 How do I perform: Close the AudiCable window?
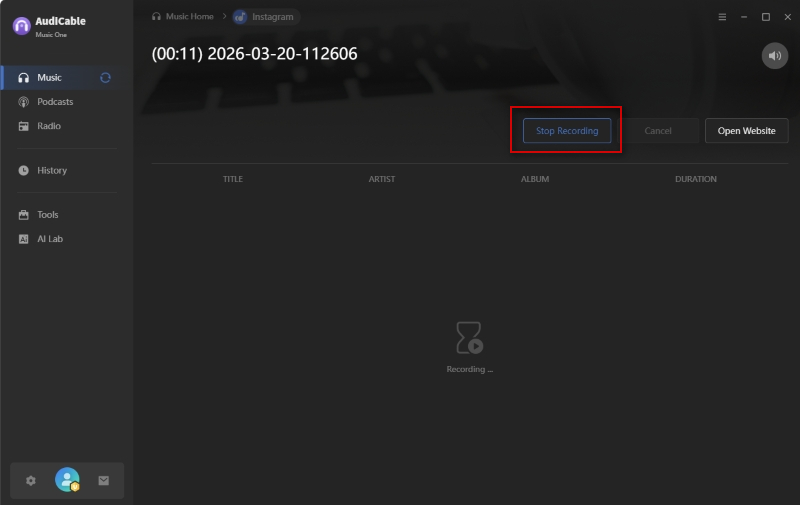coord(788,17)
